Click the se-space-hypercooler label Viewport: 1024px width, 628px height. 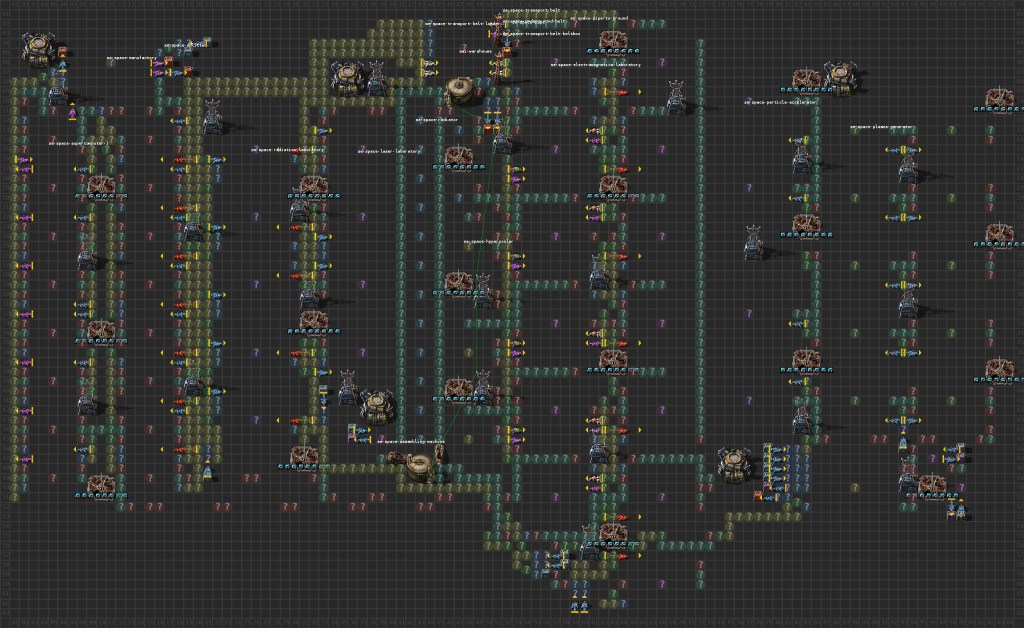coord(488,242)
